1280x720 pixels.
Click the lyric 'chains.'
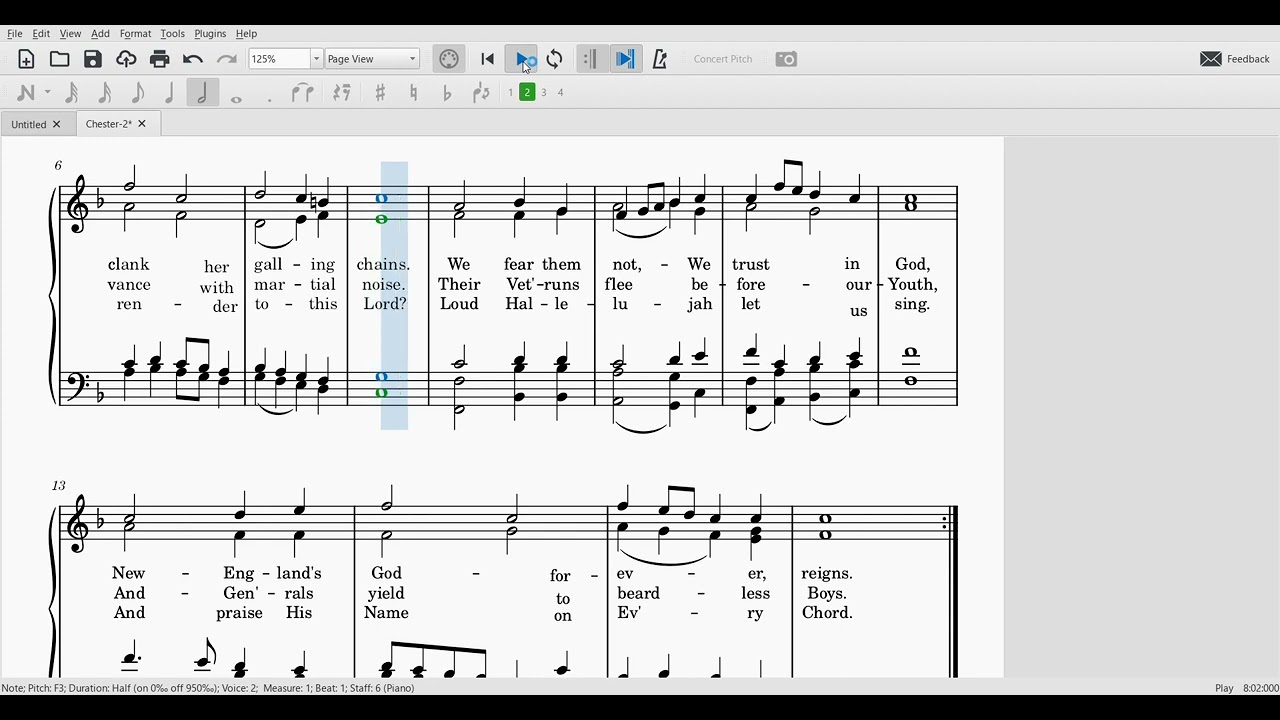point(383,265)
